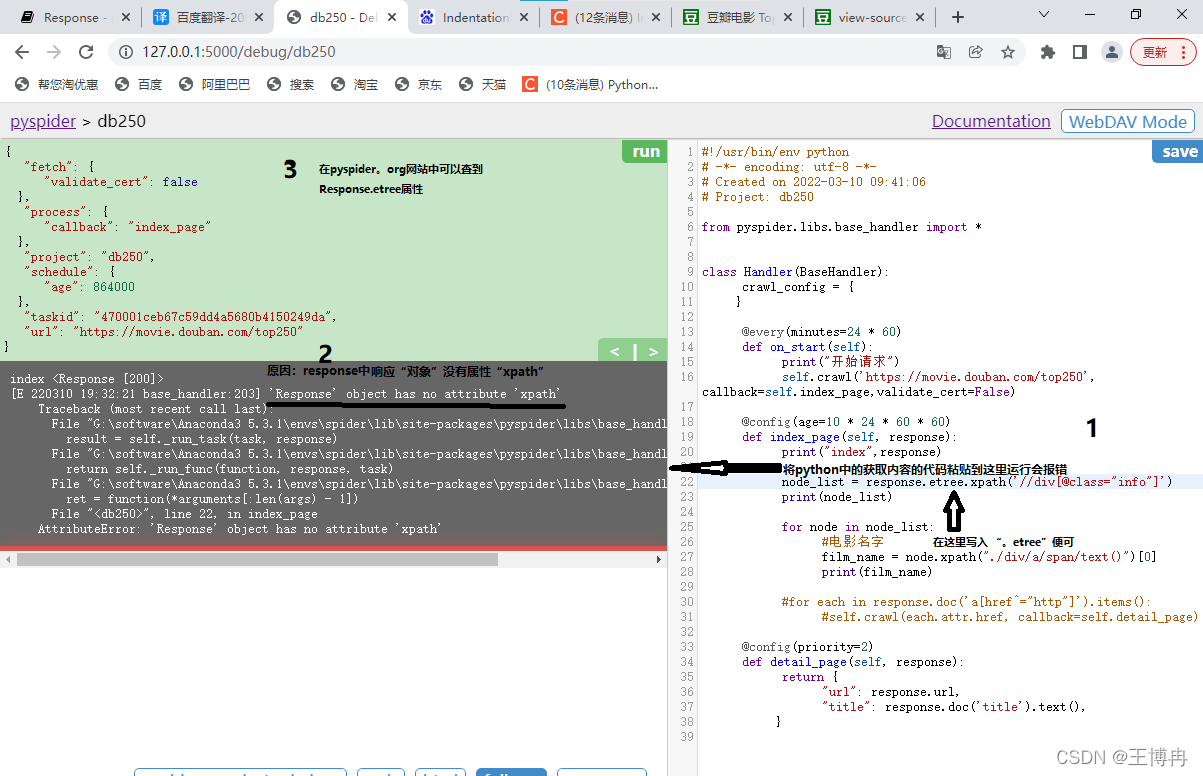This screenshot has width=1203, height=776.
Task: Open the user profile avatar
Action: click(x=1111, y=52)
